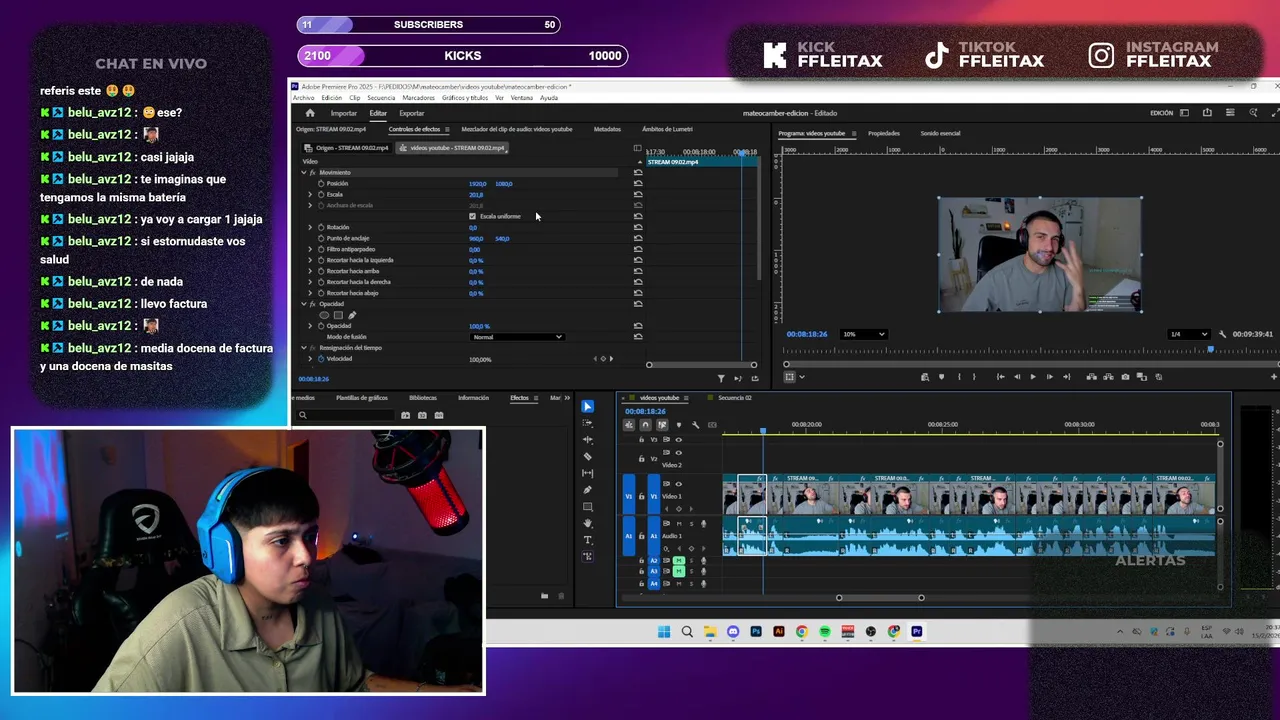Expand the Rotación property
1280x720 pixels.
point(310,227)
